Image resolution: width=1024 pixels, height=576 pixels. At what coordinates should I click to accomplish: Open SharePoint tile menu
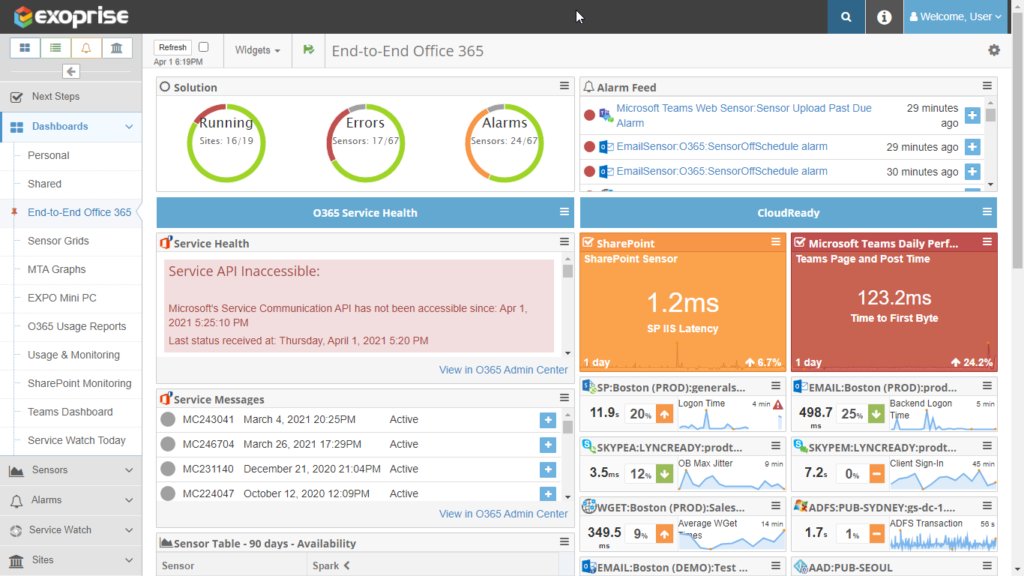click(x=776, y=242)
